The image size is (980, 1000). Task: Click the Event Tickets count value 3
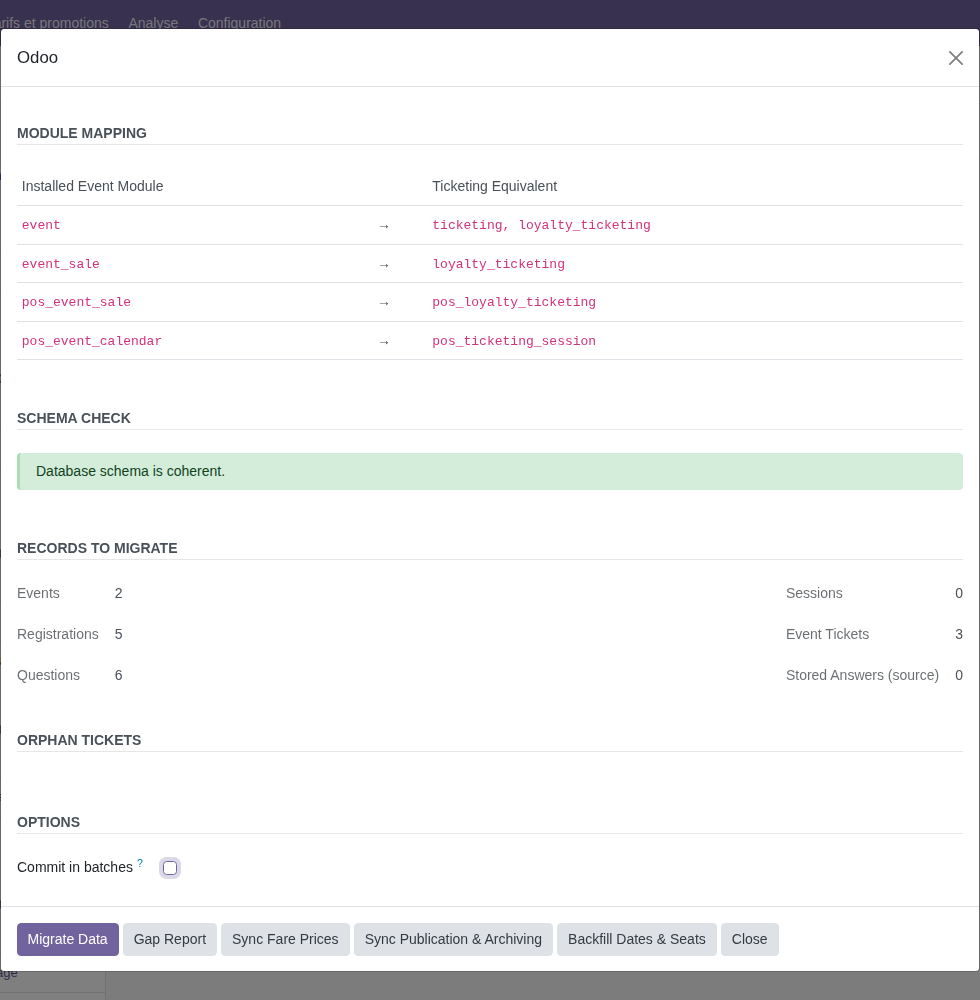958,634
